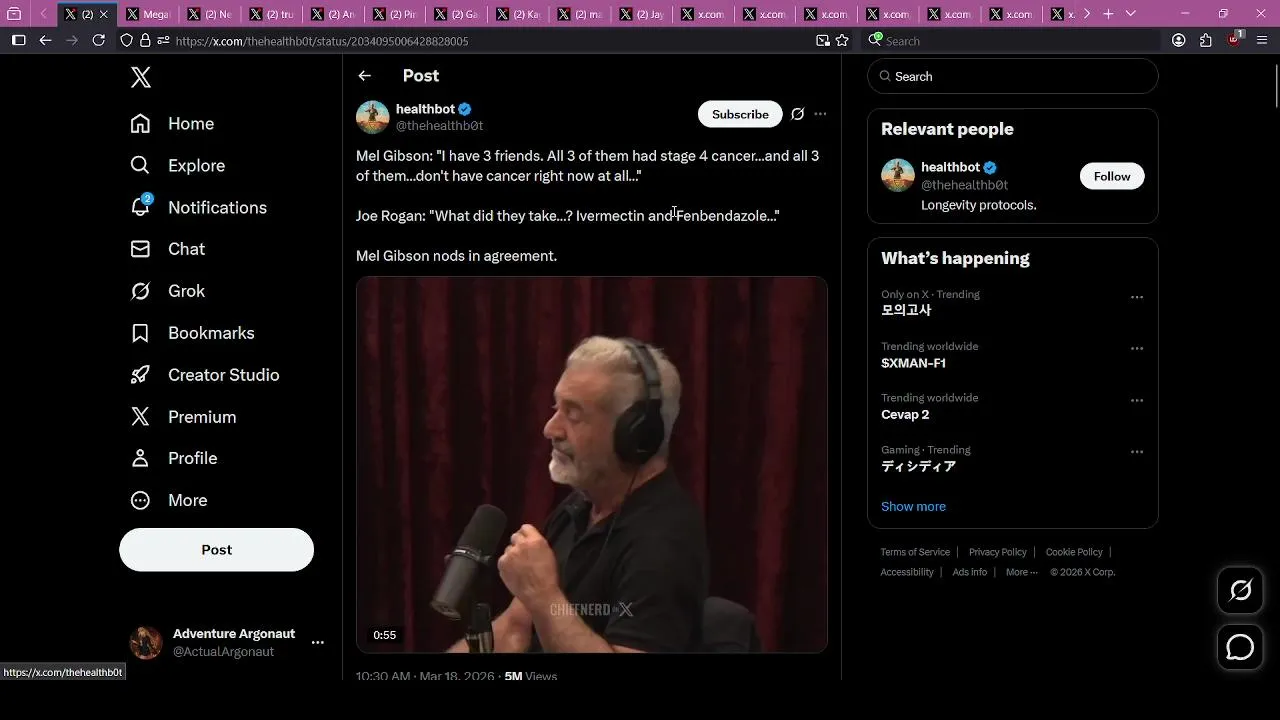Image resolution: width=1280 pixels, height=720 pixels.
Task: Click the large Post button
Action: [x=216, y=550]
